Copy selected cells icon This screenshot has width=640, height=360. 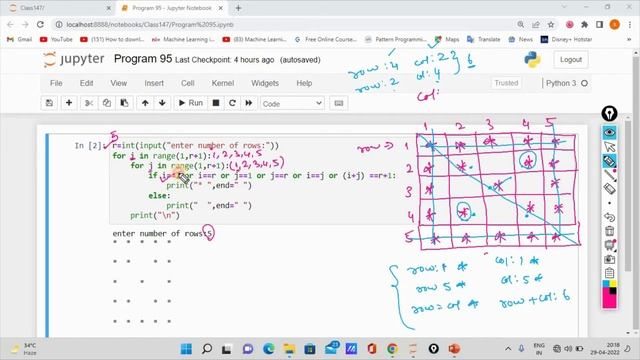point(107,103)
